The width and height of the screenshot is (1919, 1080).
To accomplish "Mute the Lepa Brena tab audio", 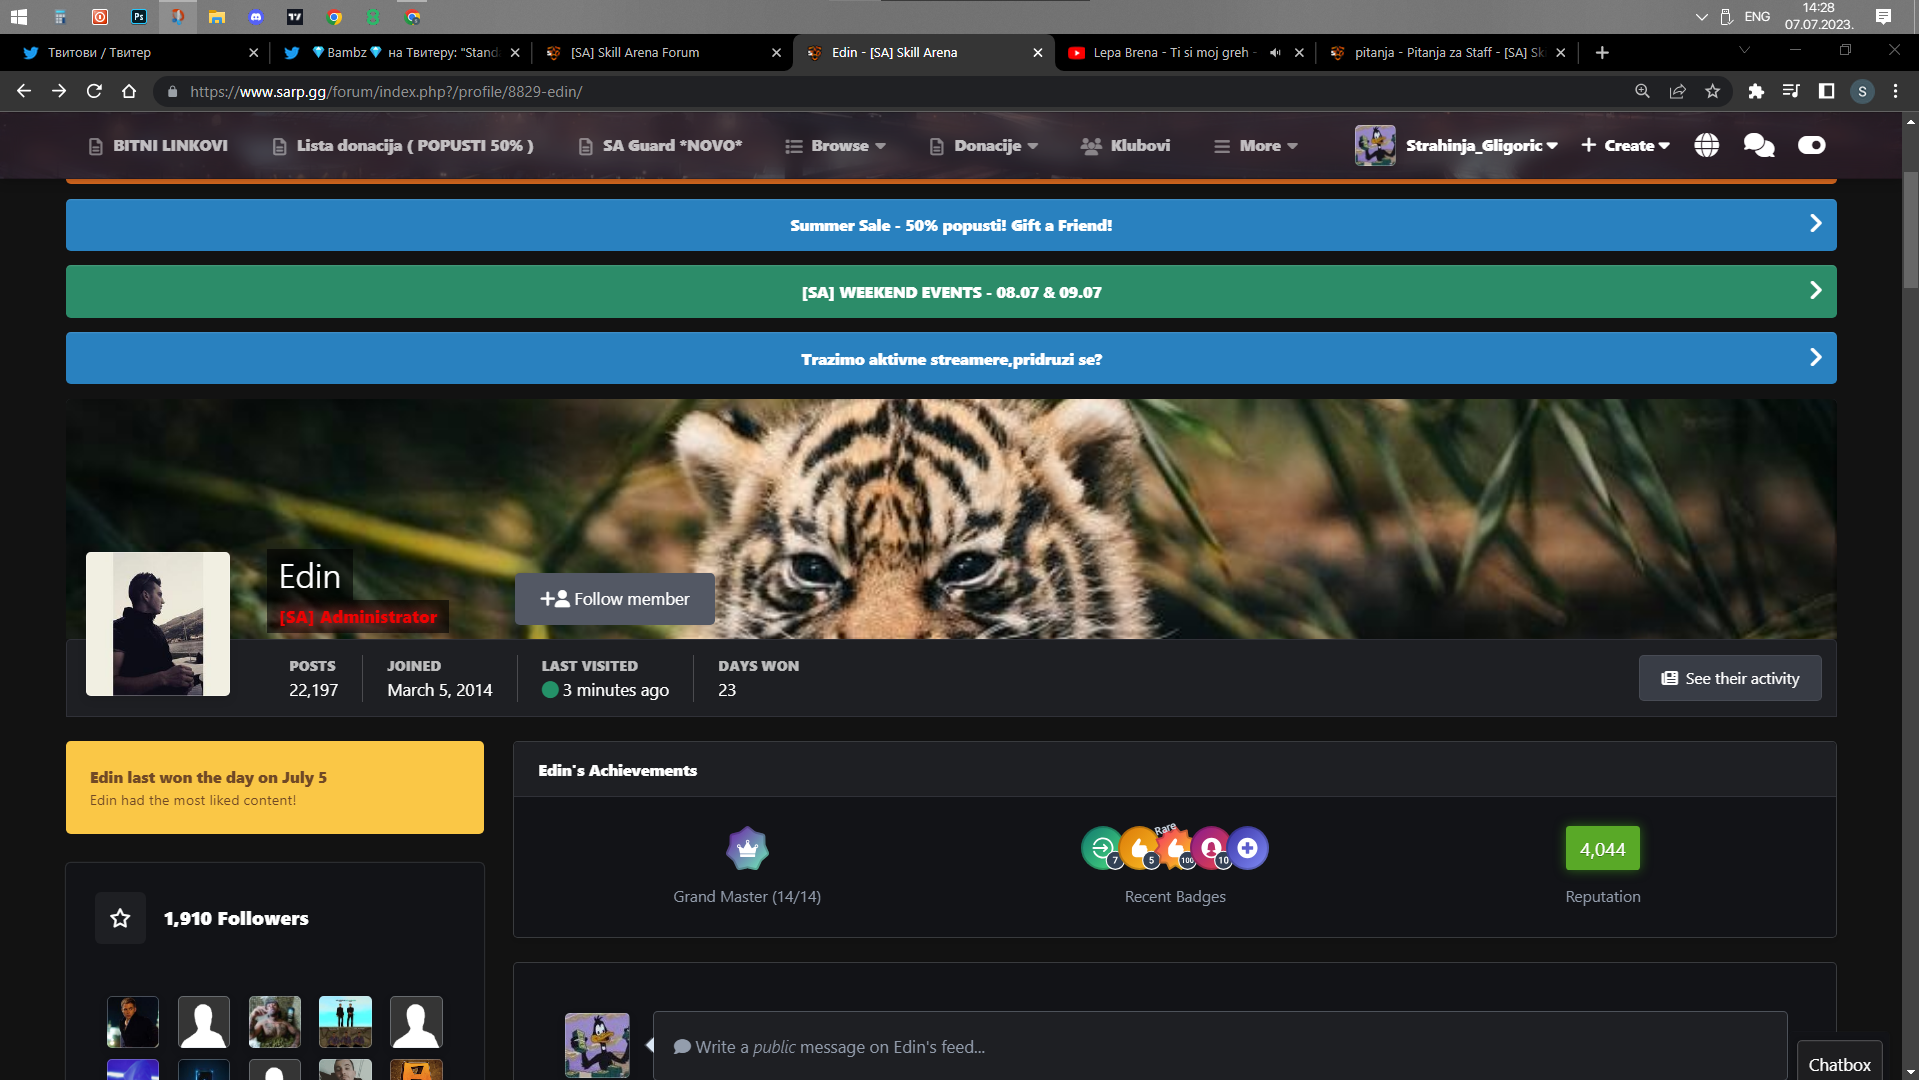I will click(x=1275, y=53).
